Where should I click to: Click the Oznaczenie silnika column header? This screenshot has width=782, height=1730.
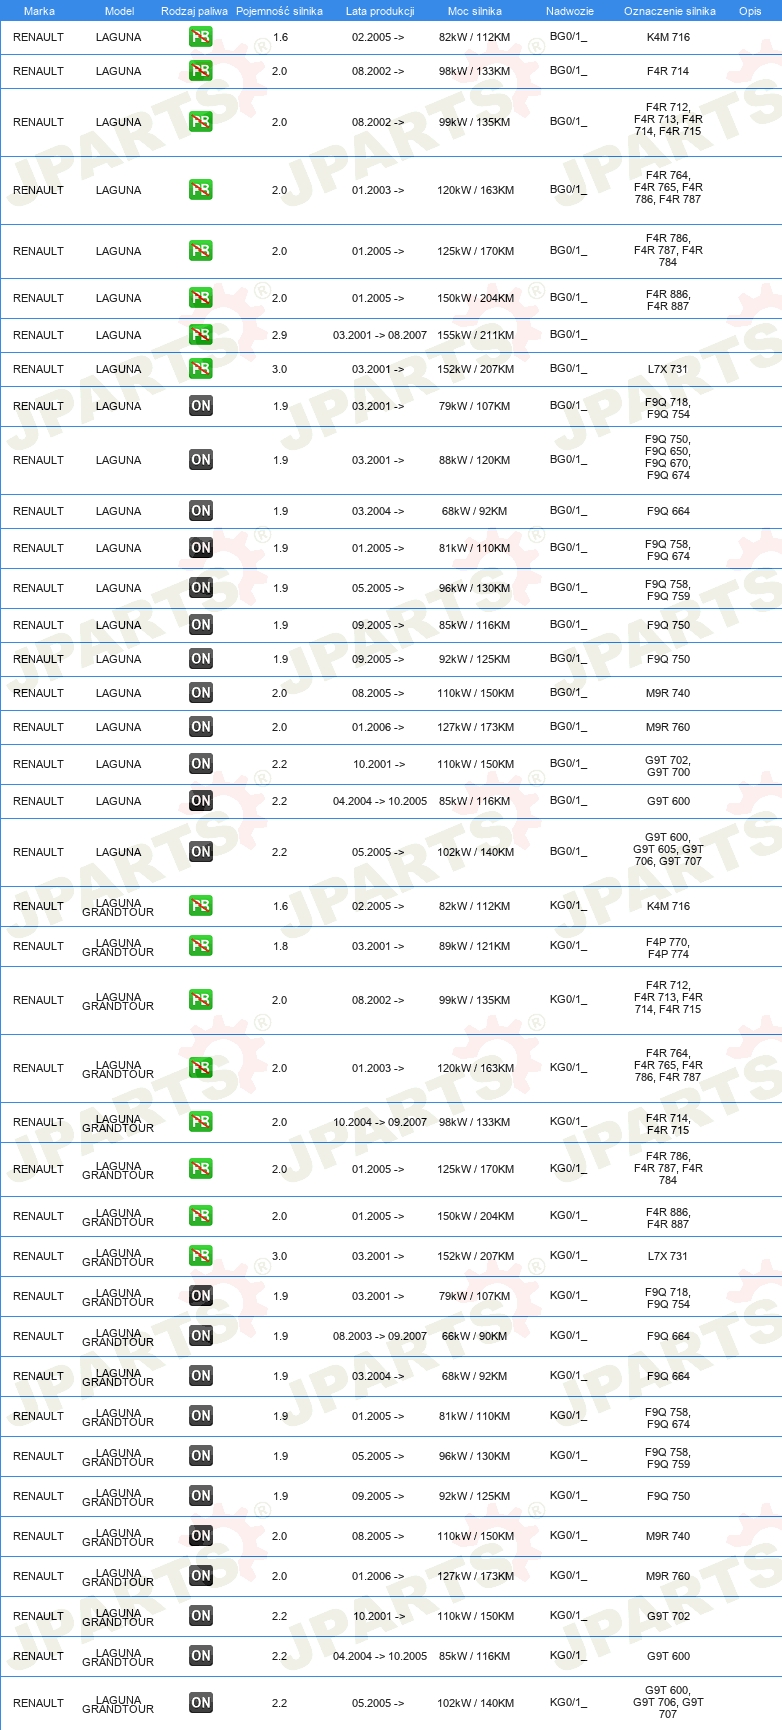pos(670,11)
